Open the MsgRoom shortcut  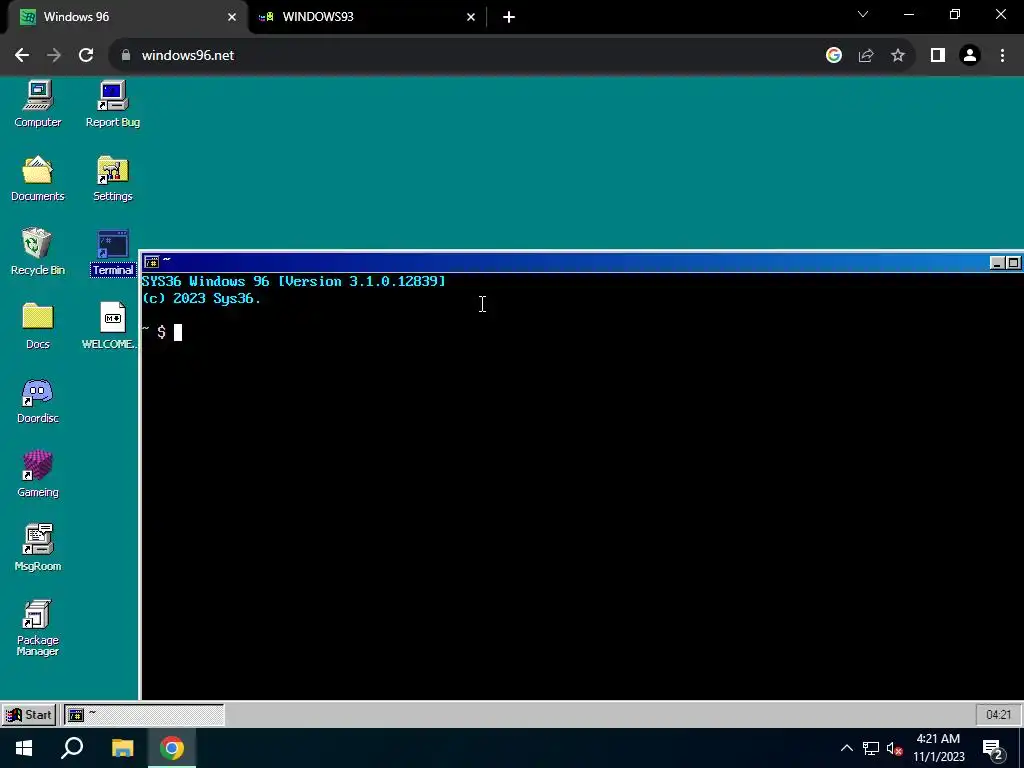[38, 548]
